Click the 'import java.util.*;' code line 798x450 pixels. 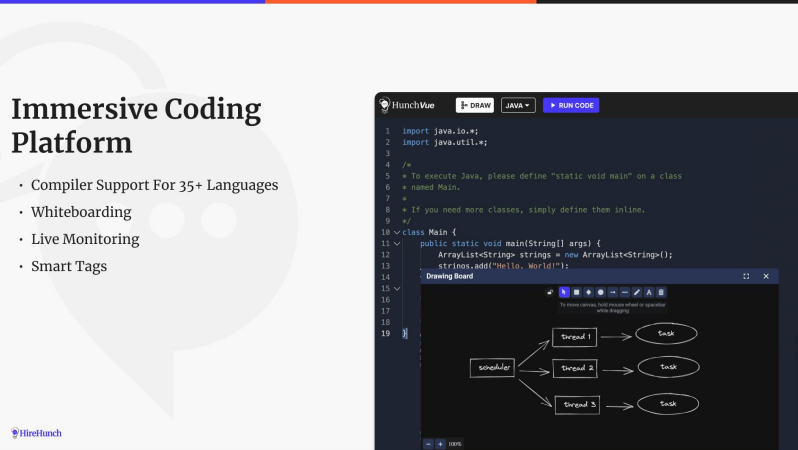point(445,143)
